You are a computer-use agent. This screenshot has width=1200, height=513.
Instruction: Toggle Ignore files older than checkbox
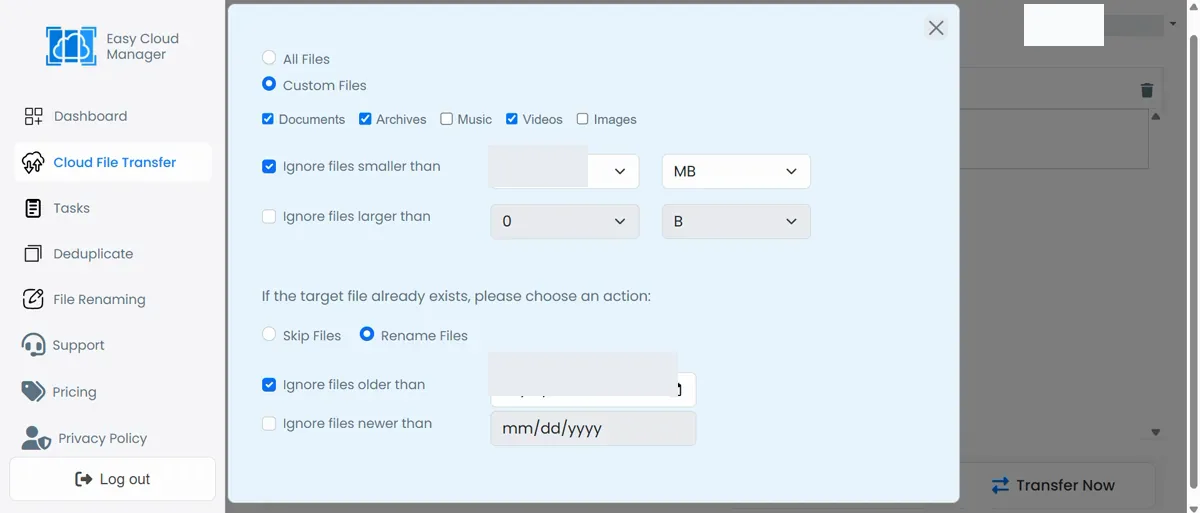(269, 384)
